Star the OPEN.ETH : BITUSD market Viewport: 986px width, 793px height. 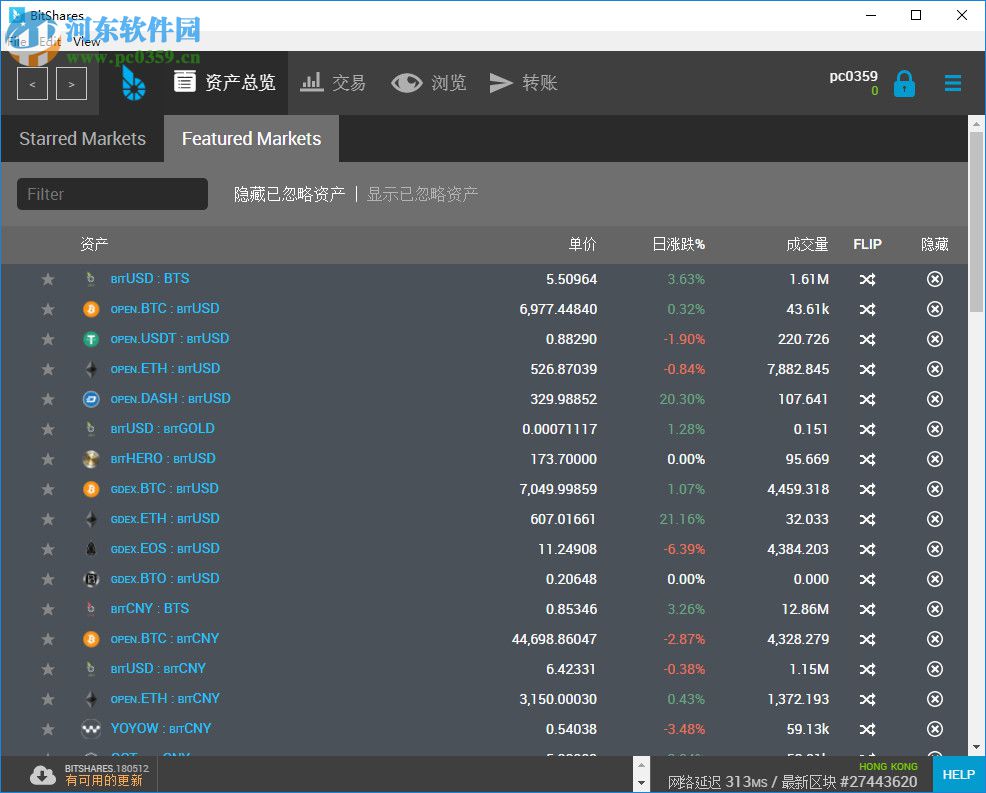[x=48, y=369]
